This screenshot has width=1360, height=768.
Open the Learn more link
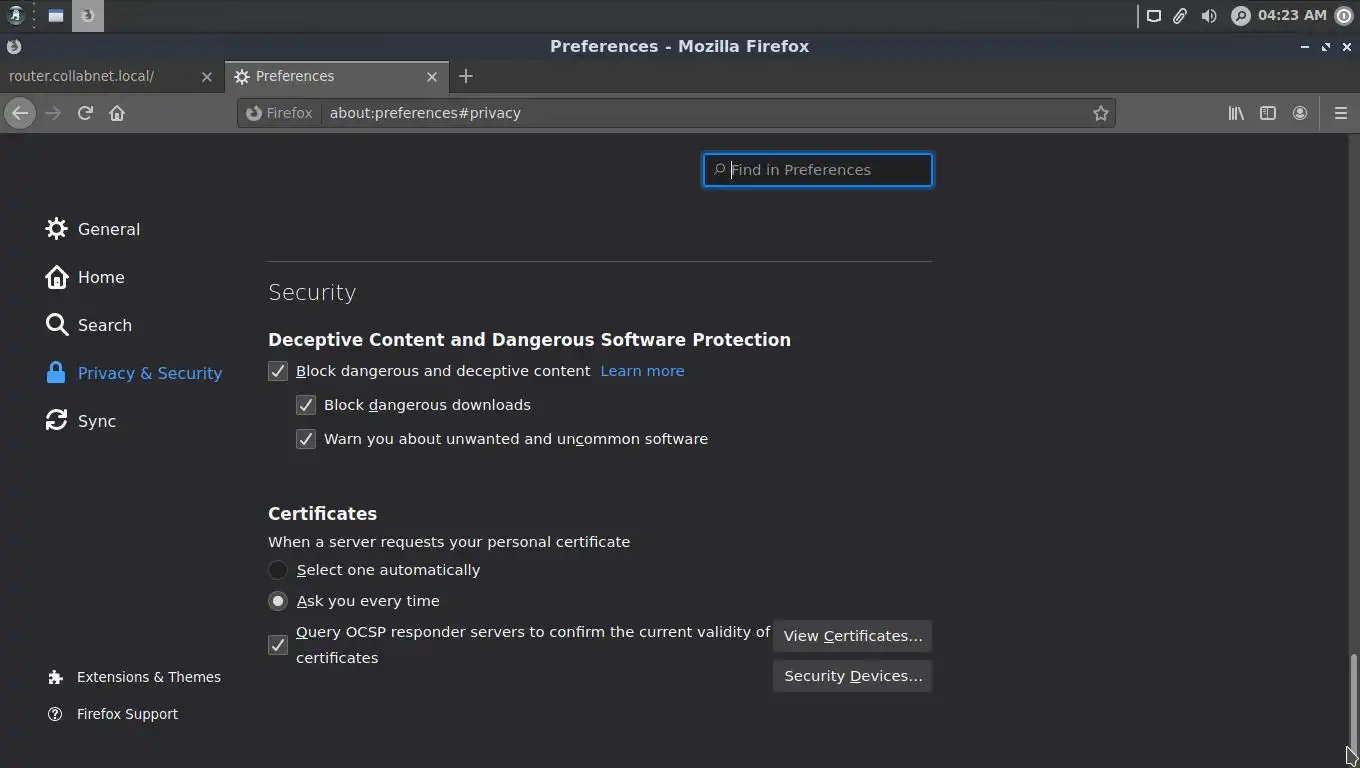(642, 371)
